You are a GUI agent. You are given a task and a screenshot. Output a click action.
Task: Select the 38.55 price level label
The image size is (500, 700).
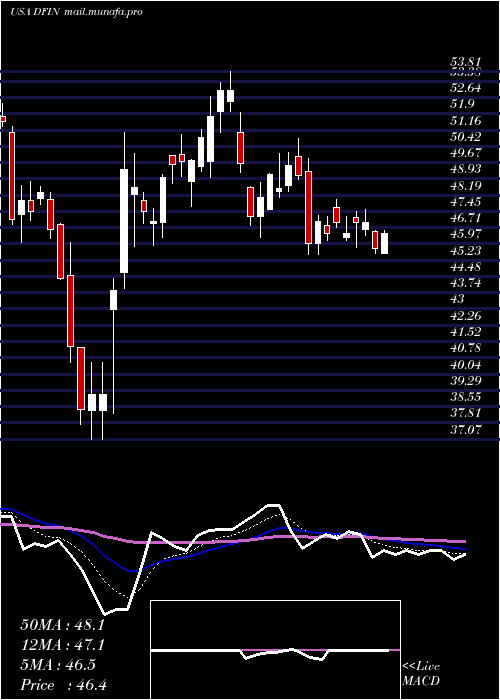coord(466,397)
